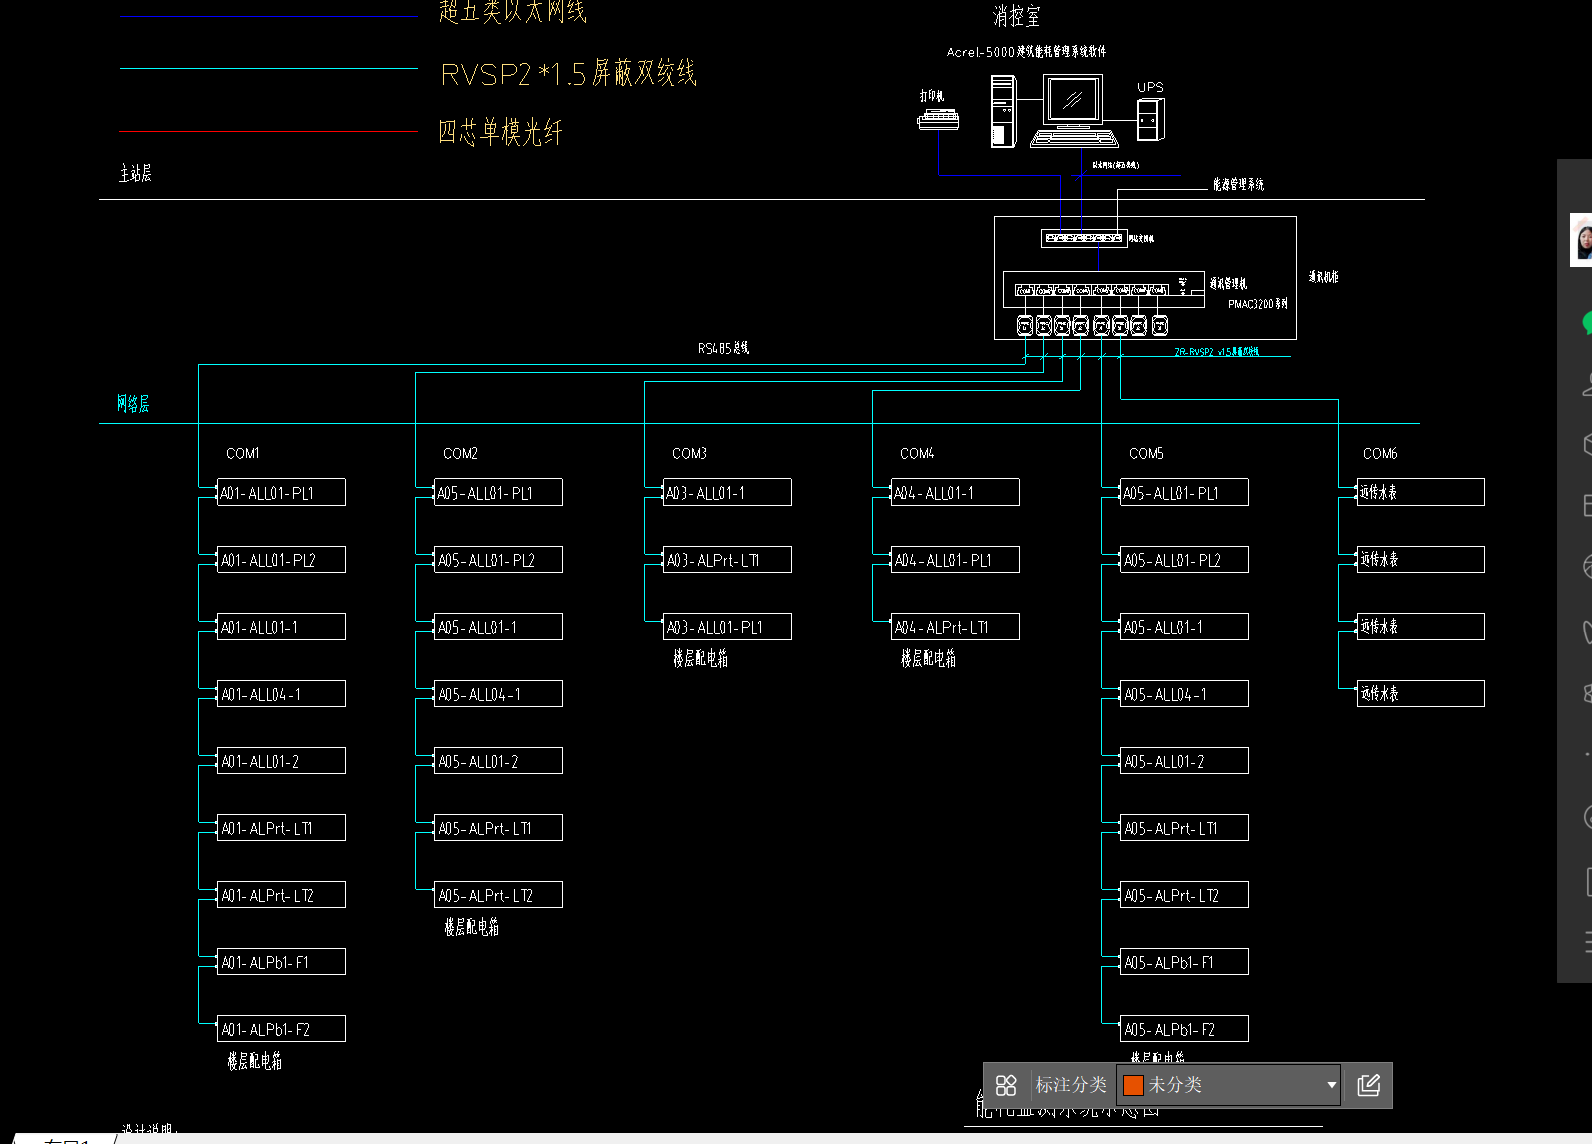Open the green chat bubble icon in sidebar
The image size is (1592, 1144).
pyautogui.click(x=1588, y=322)
